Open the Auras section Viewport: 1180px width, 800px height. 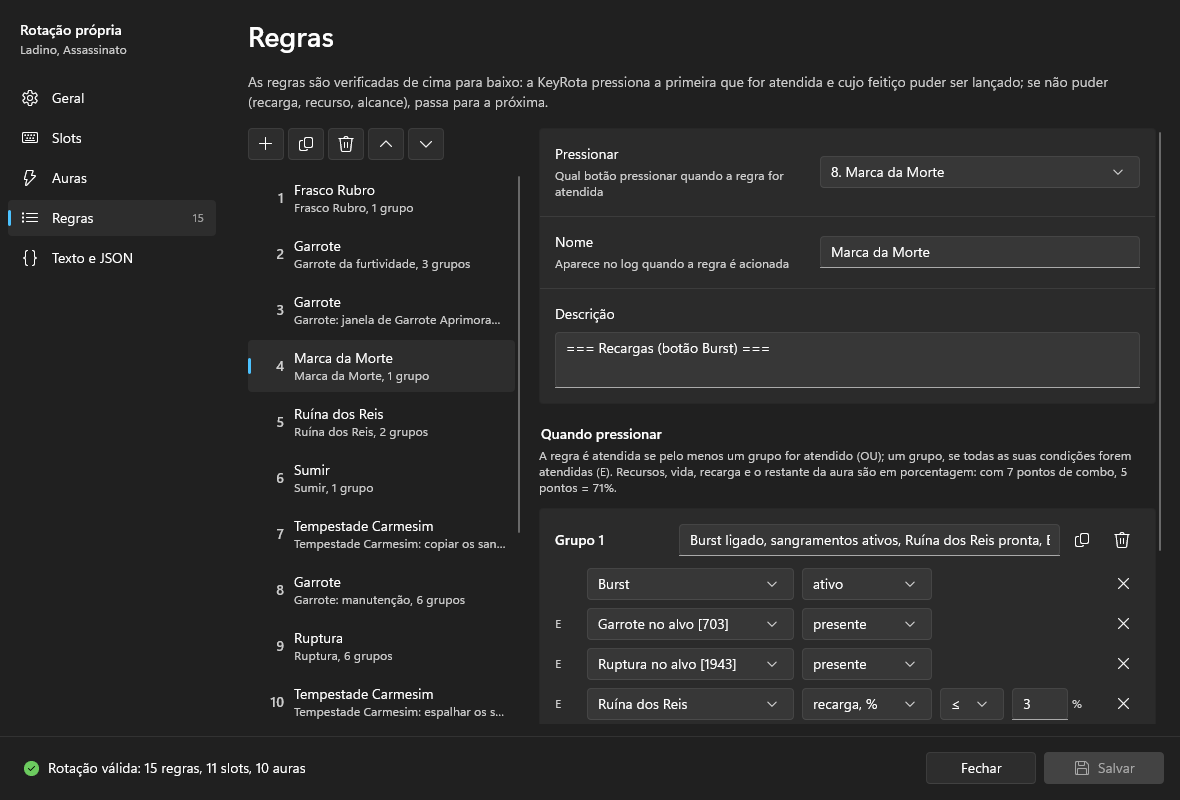tap(112, 178)
